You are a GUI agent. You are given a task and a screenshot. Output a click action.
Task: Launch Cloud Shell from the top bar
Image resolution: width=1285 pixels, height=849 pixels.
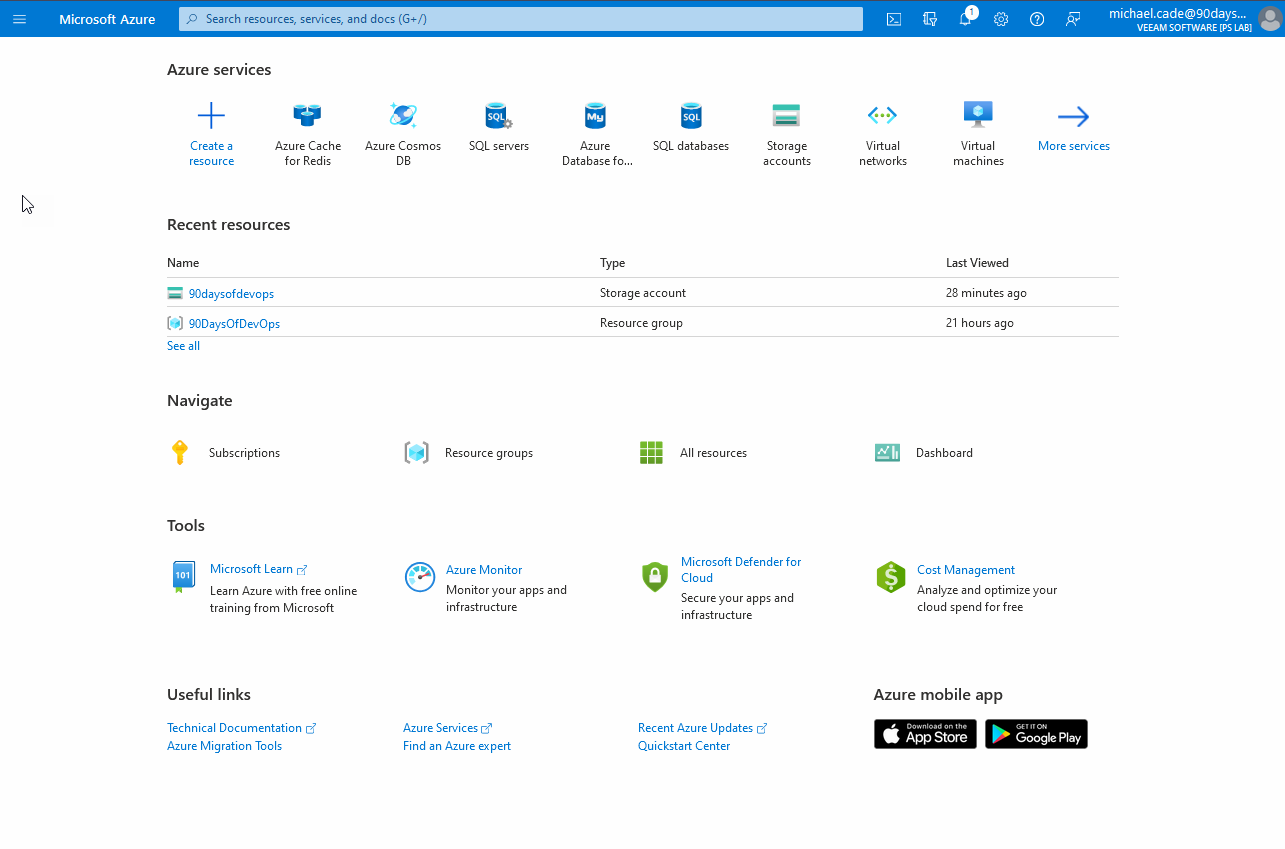(893, 18)
